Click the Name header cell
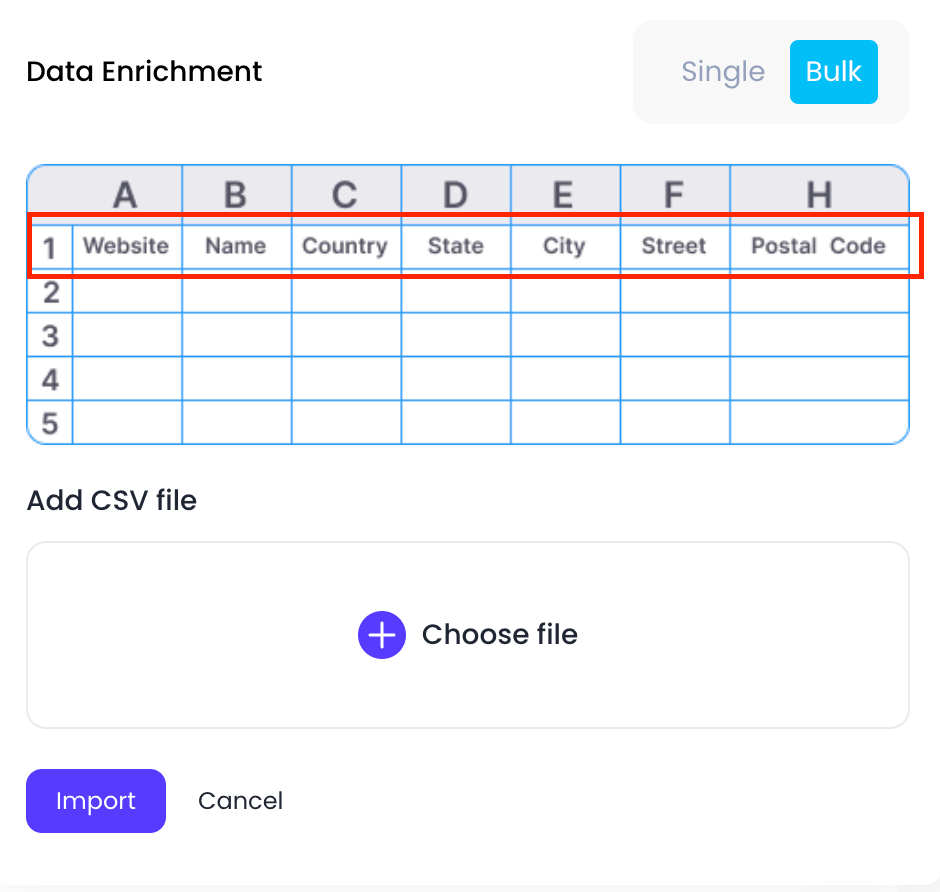 236,246
